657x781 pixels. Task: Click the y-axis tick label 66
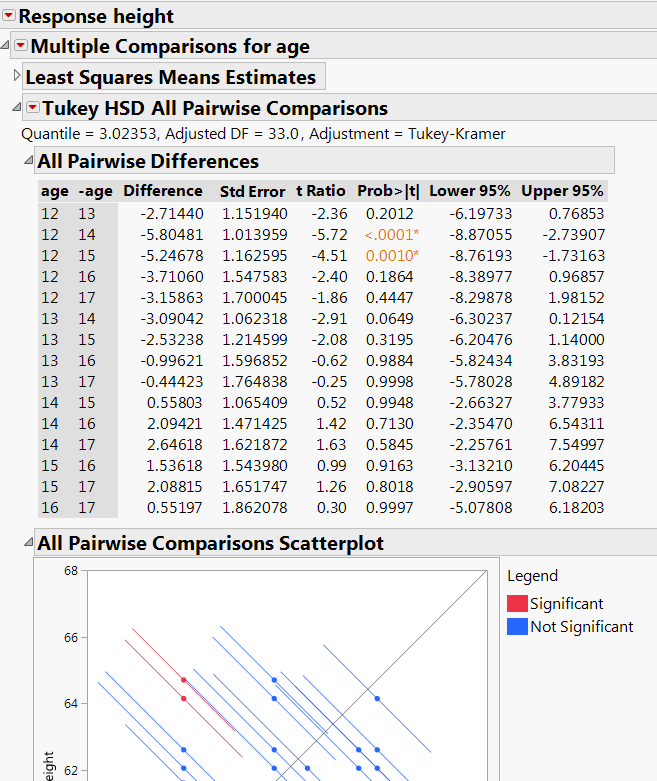point(71,638)
